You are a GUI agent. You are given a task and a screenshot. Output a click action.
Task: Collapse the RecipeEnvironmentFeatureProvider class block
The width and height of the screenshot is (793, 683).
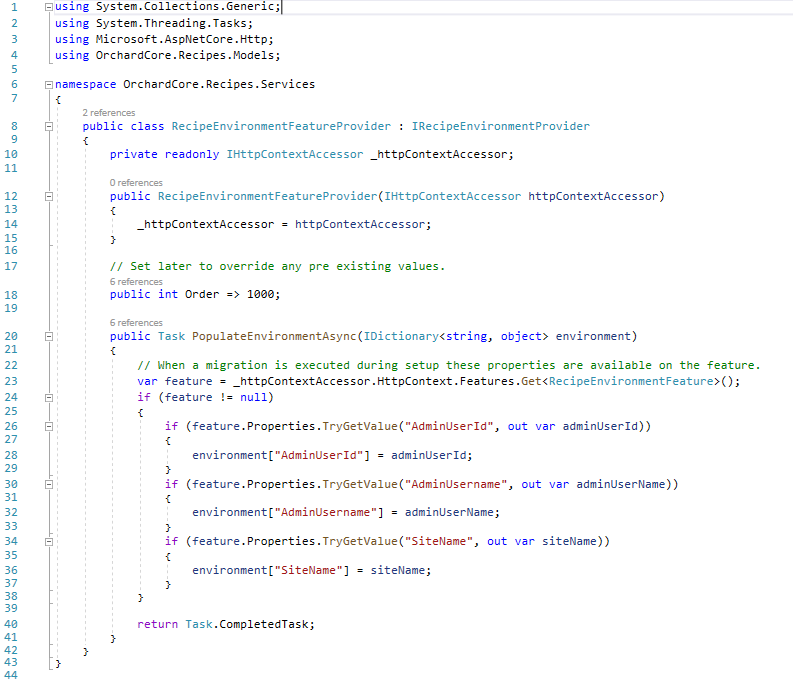(x=49, y=126)
